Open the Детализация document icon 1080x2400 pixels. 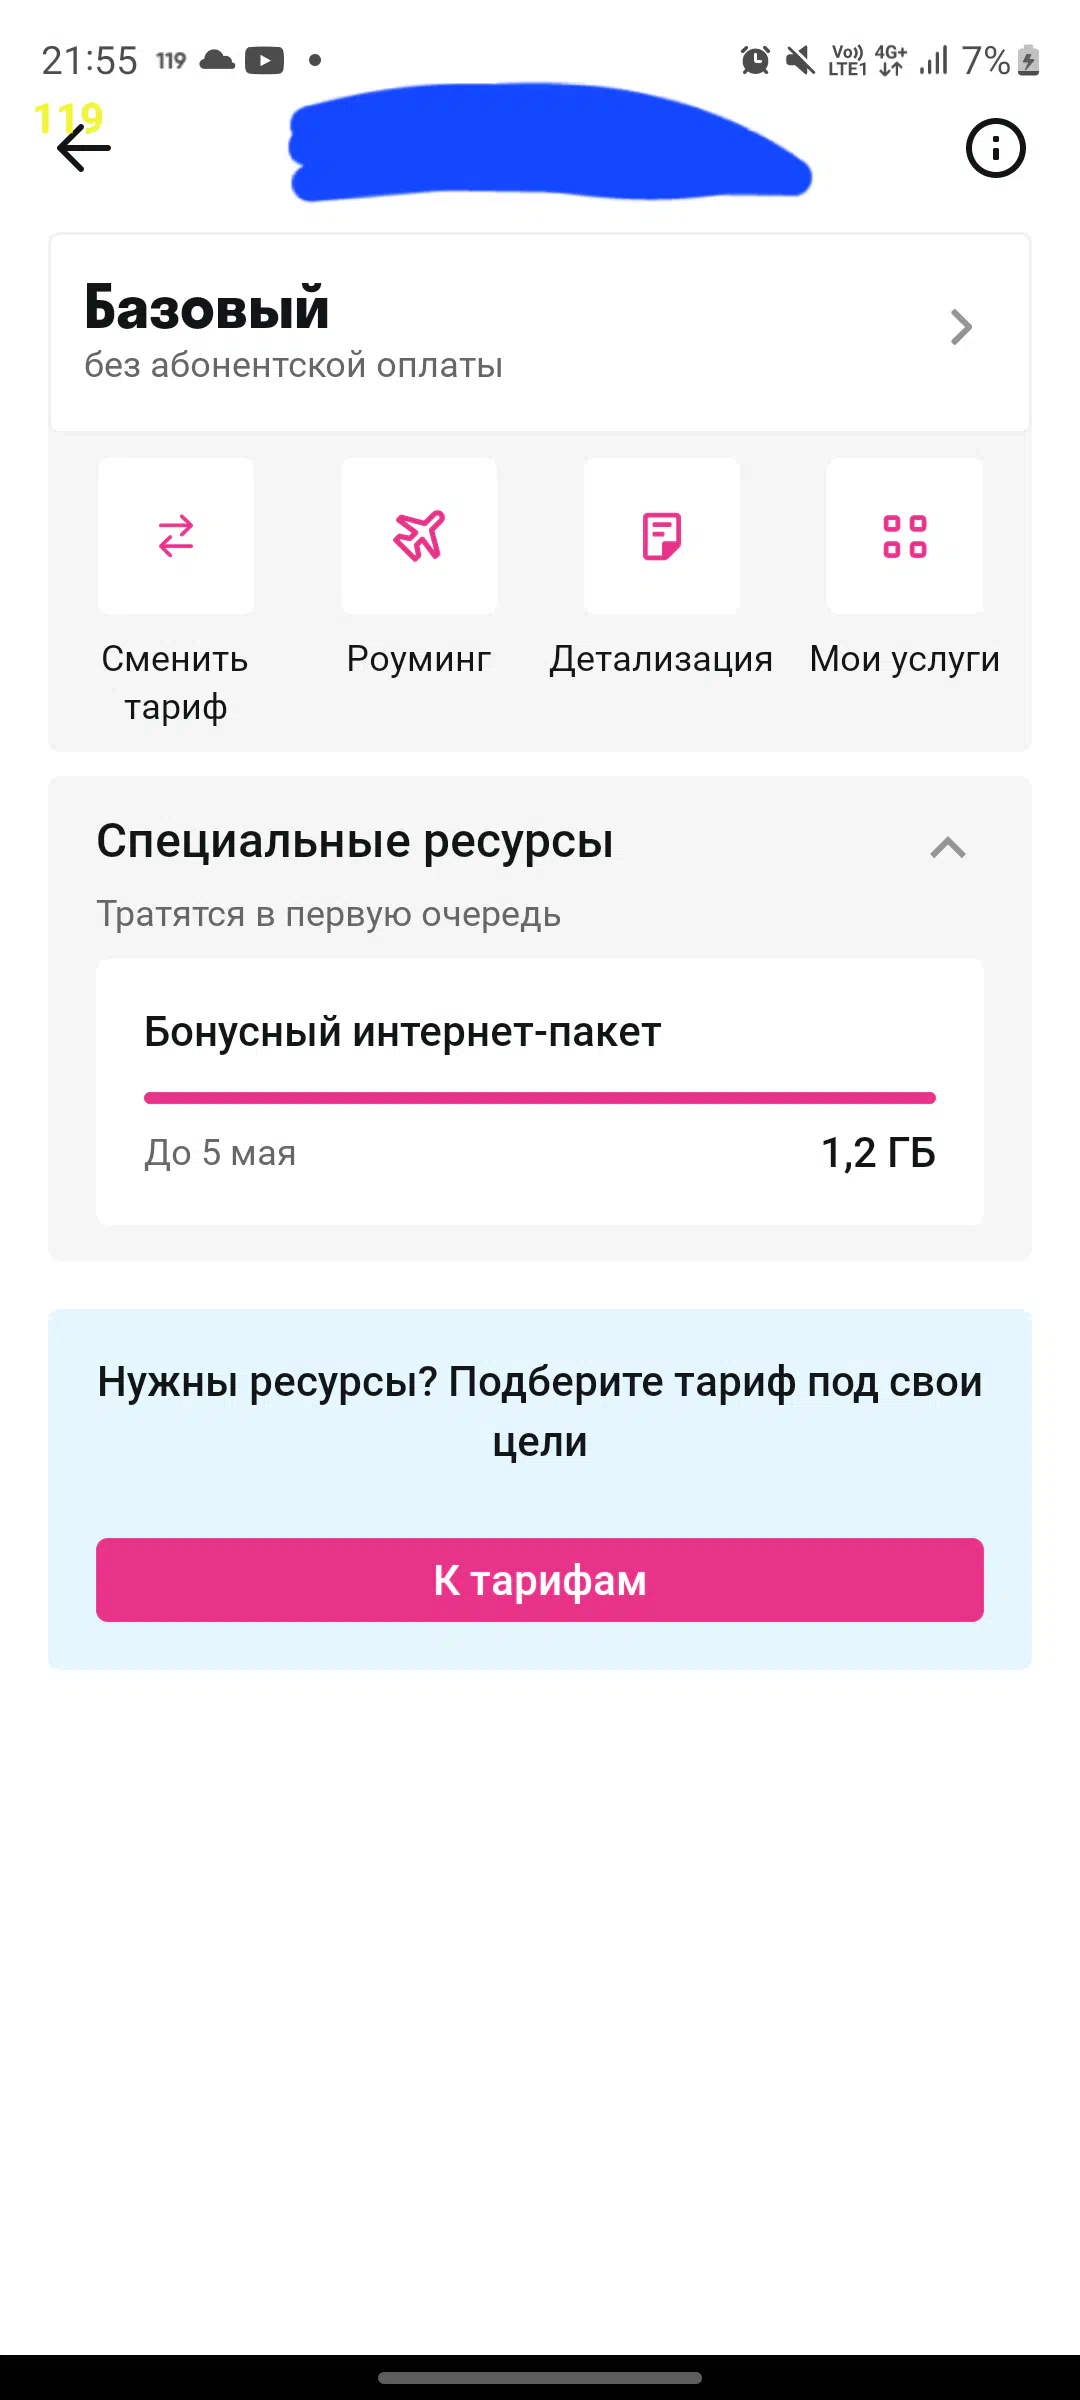662,536
